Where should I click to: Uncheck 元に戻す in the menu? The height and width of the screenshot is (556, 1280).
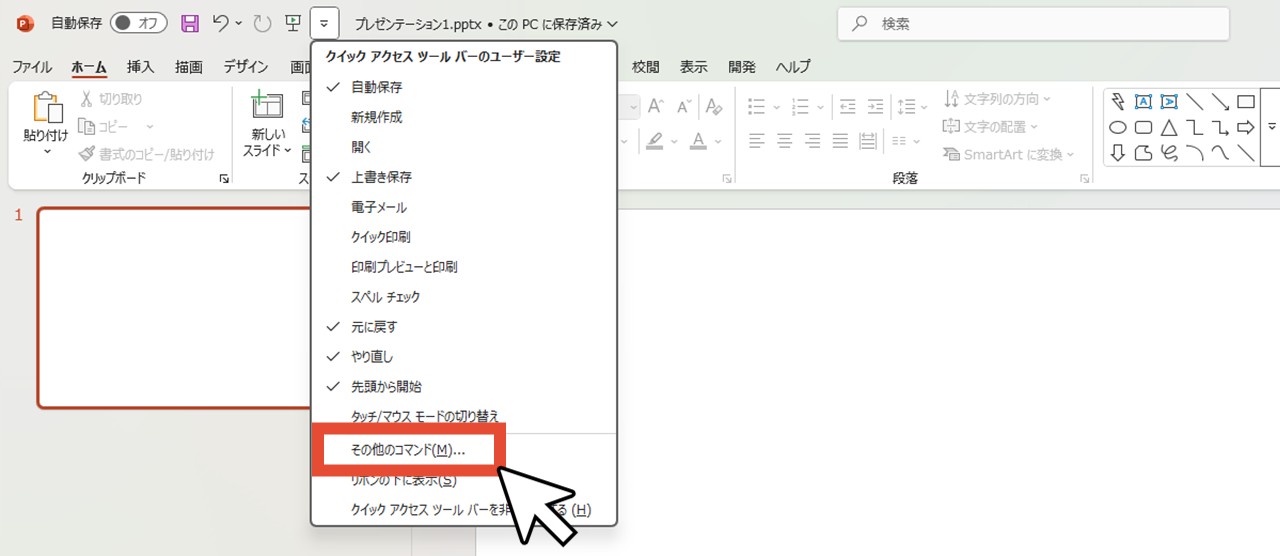(464, 327)
